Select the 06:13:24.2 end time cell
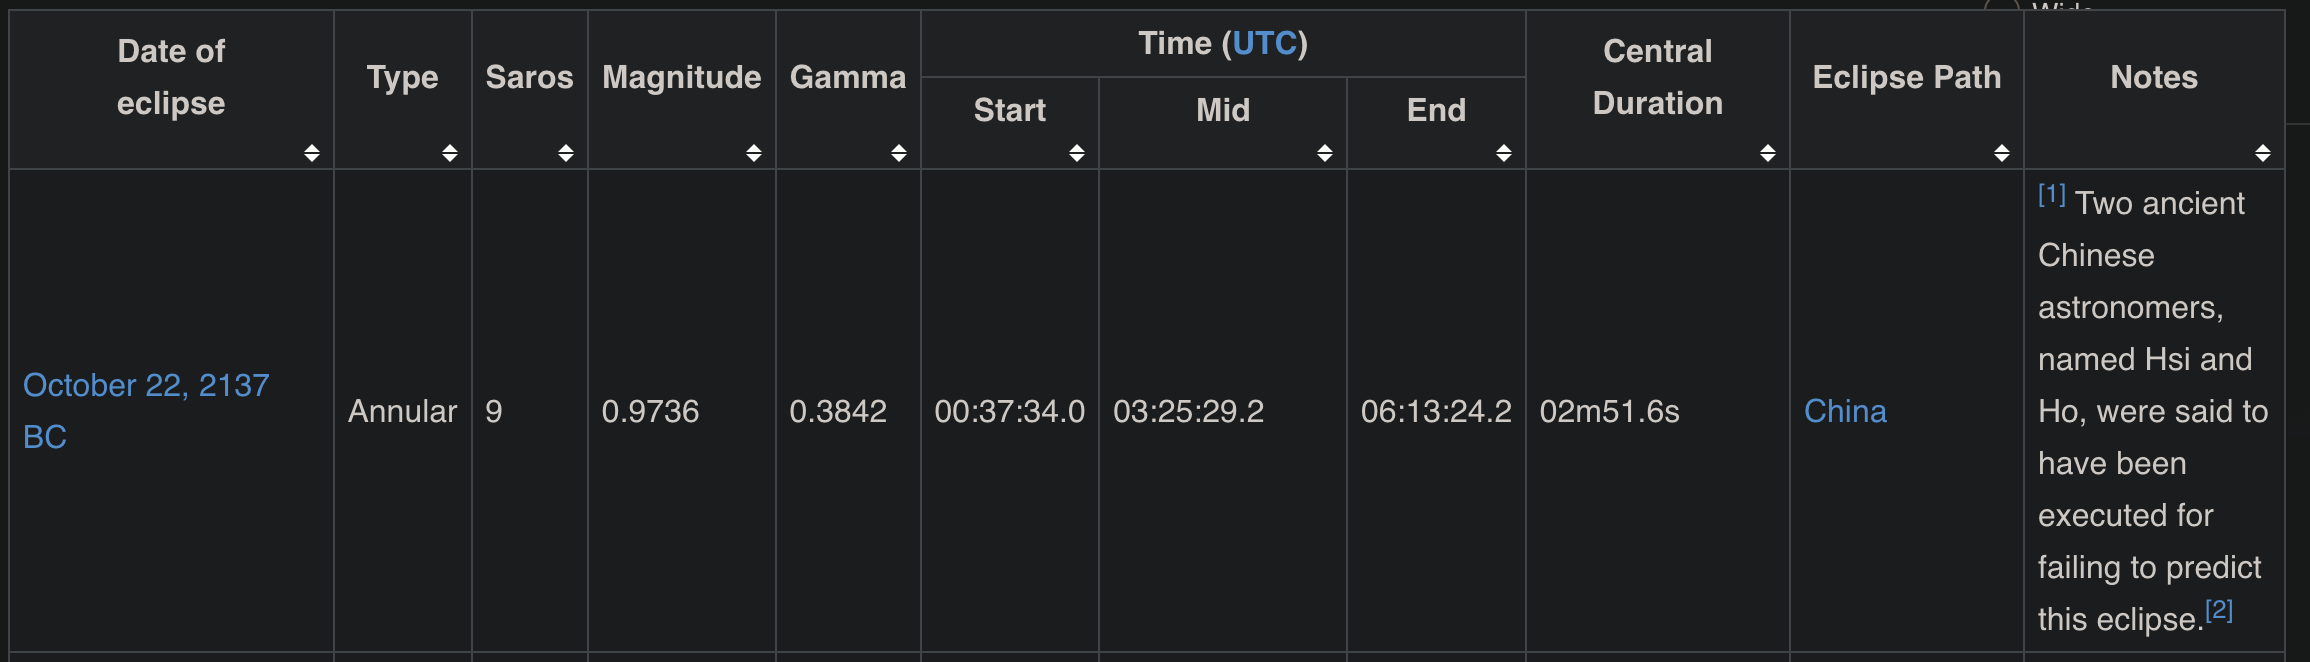2310x662 pixels. point(1436,411)
